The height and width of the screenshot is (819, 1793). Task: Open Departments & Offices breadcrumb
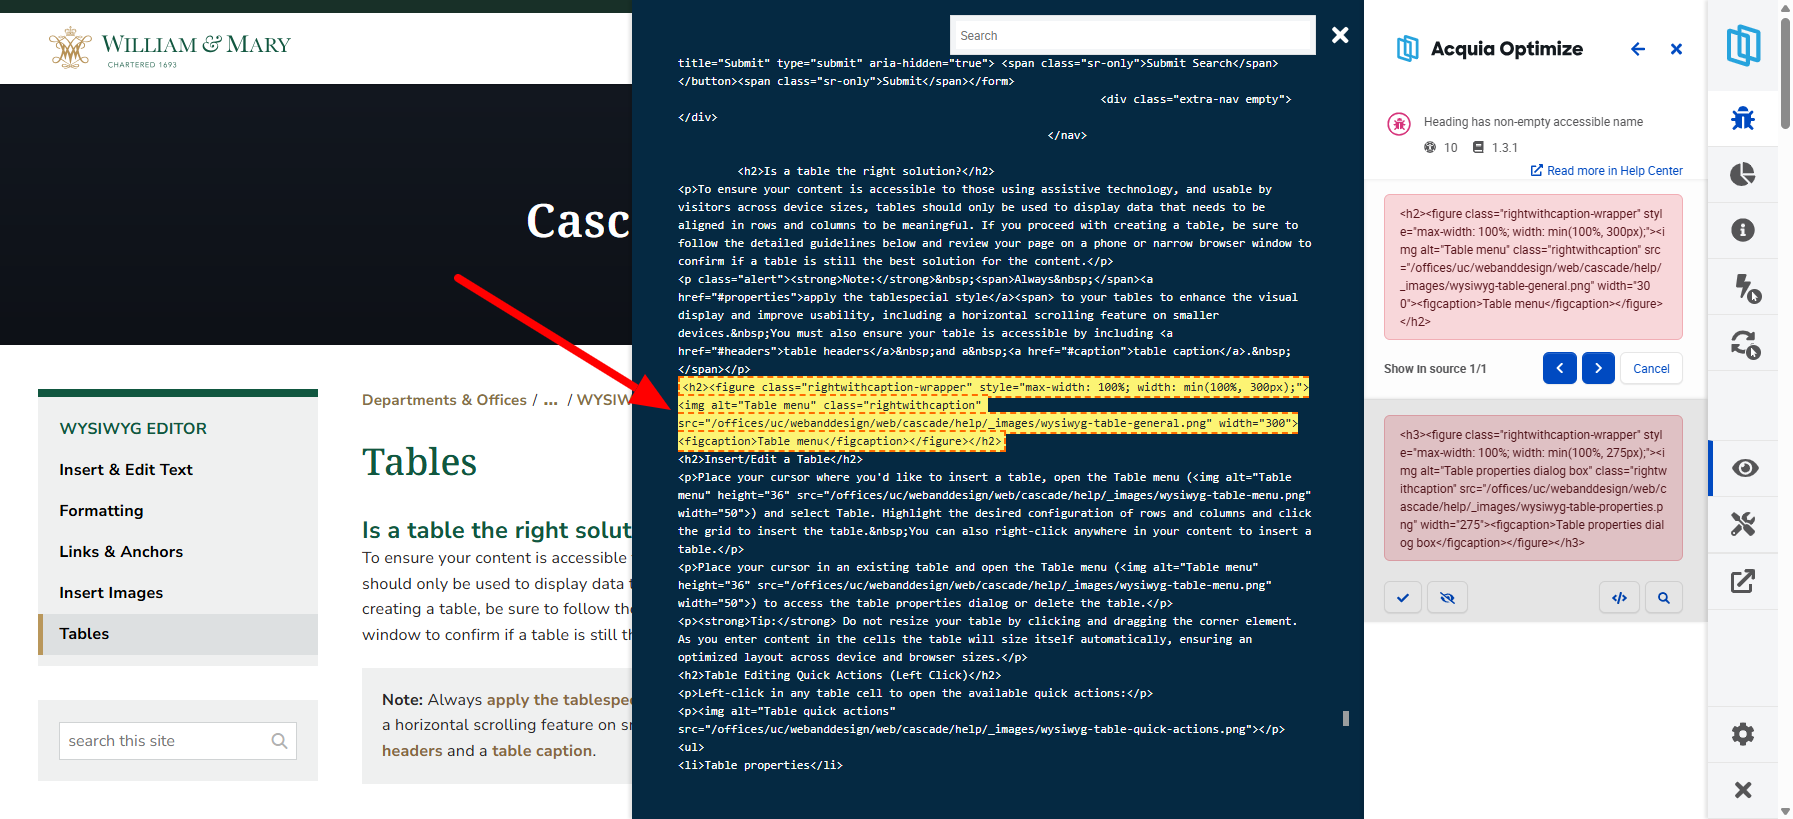[444, 400]
